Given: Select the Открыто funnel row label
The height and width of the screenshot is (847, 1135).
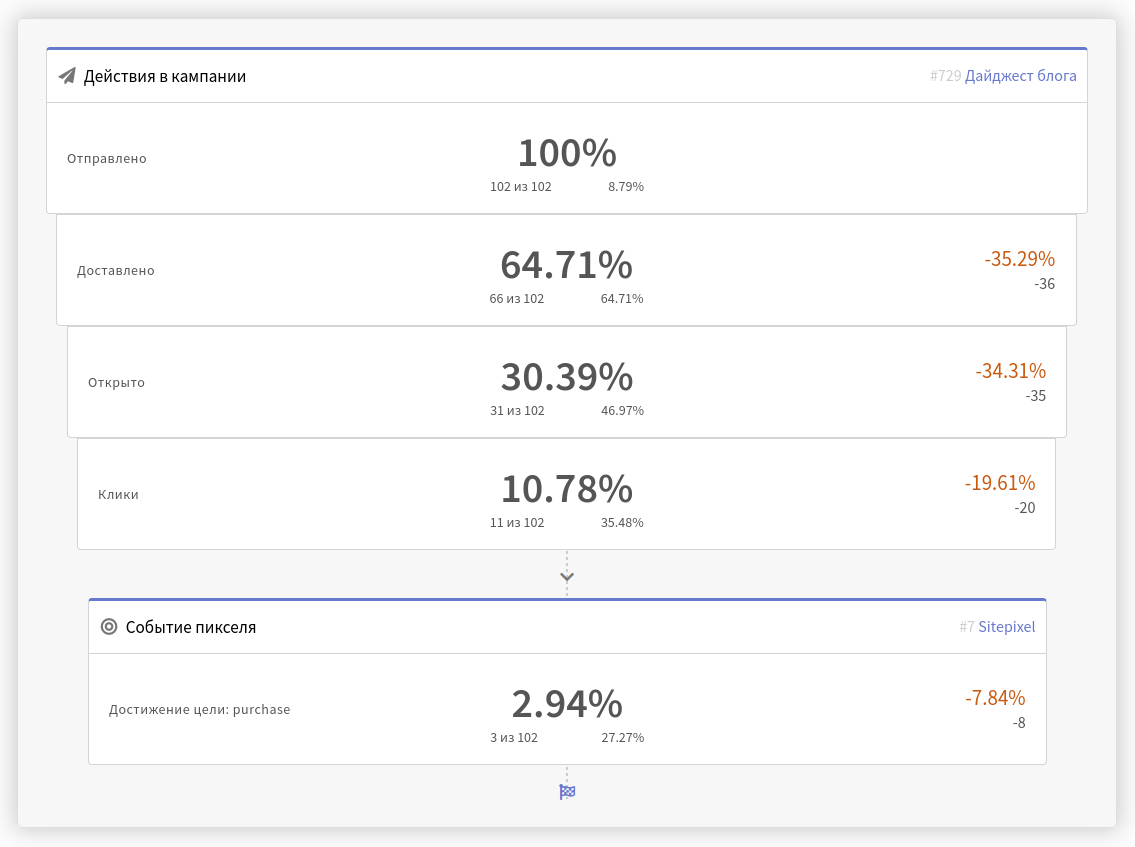Looking at the screenshot, I should coord(117,382).
